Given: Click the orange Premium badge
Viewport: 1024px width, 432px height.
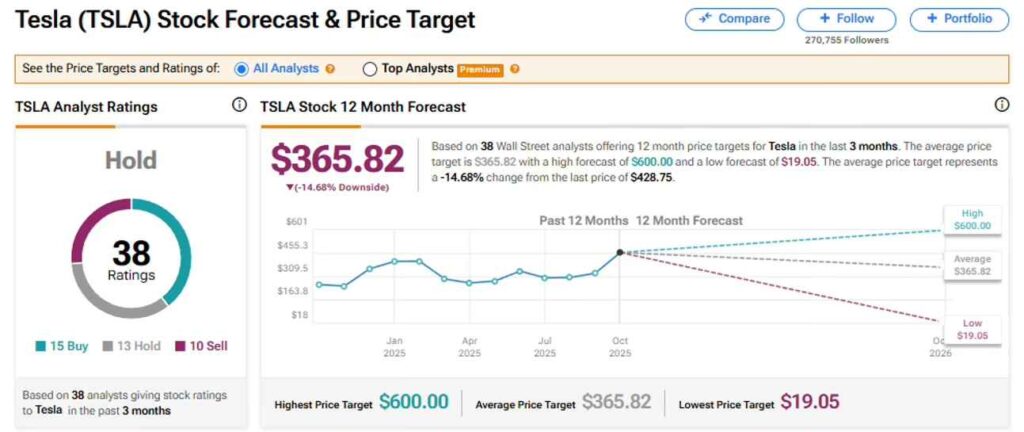Looking at the screenshot, I should pyautogui.click(x=479, y=69).
